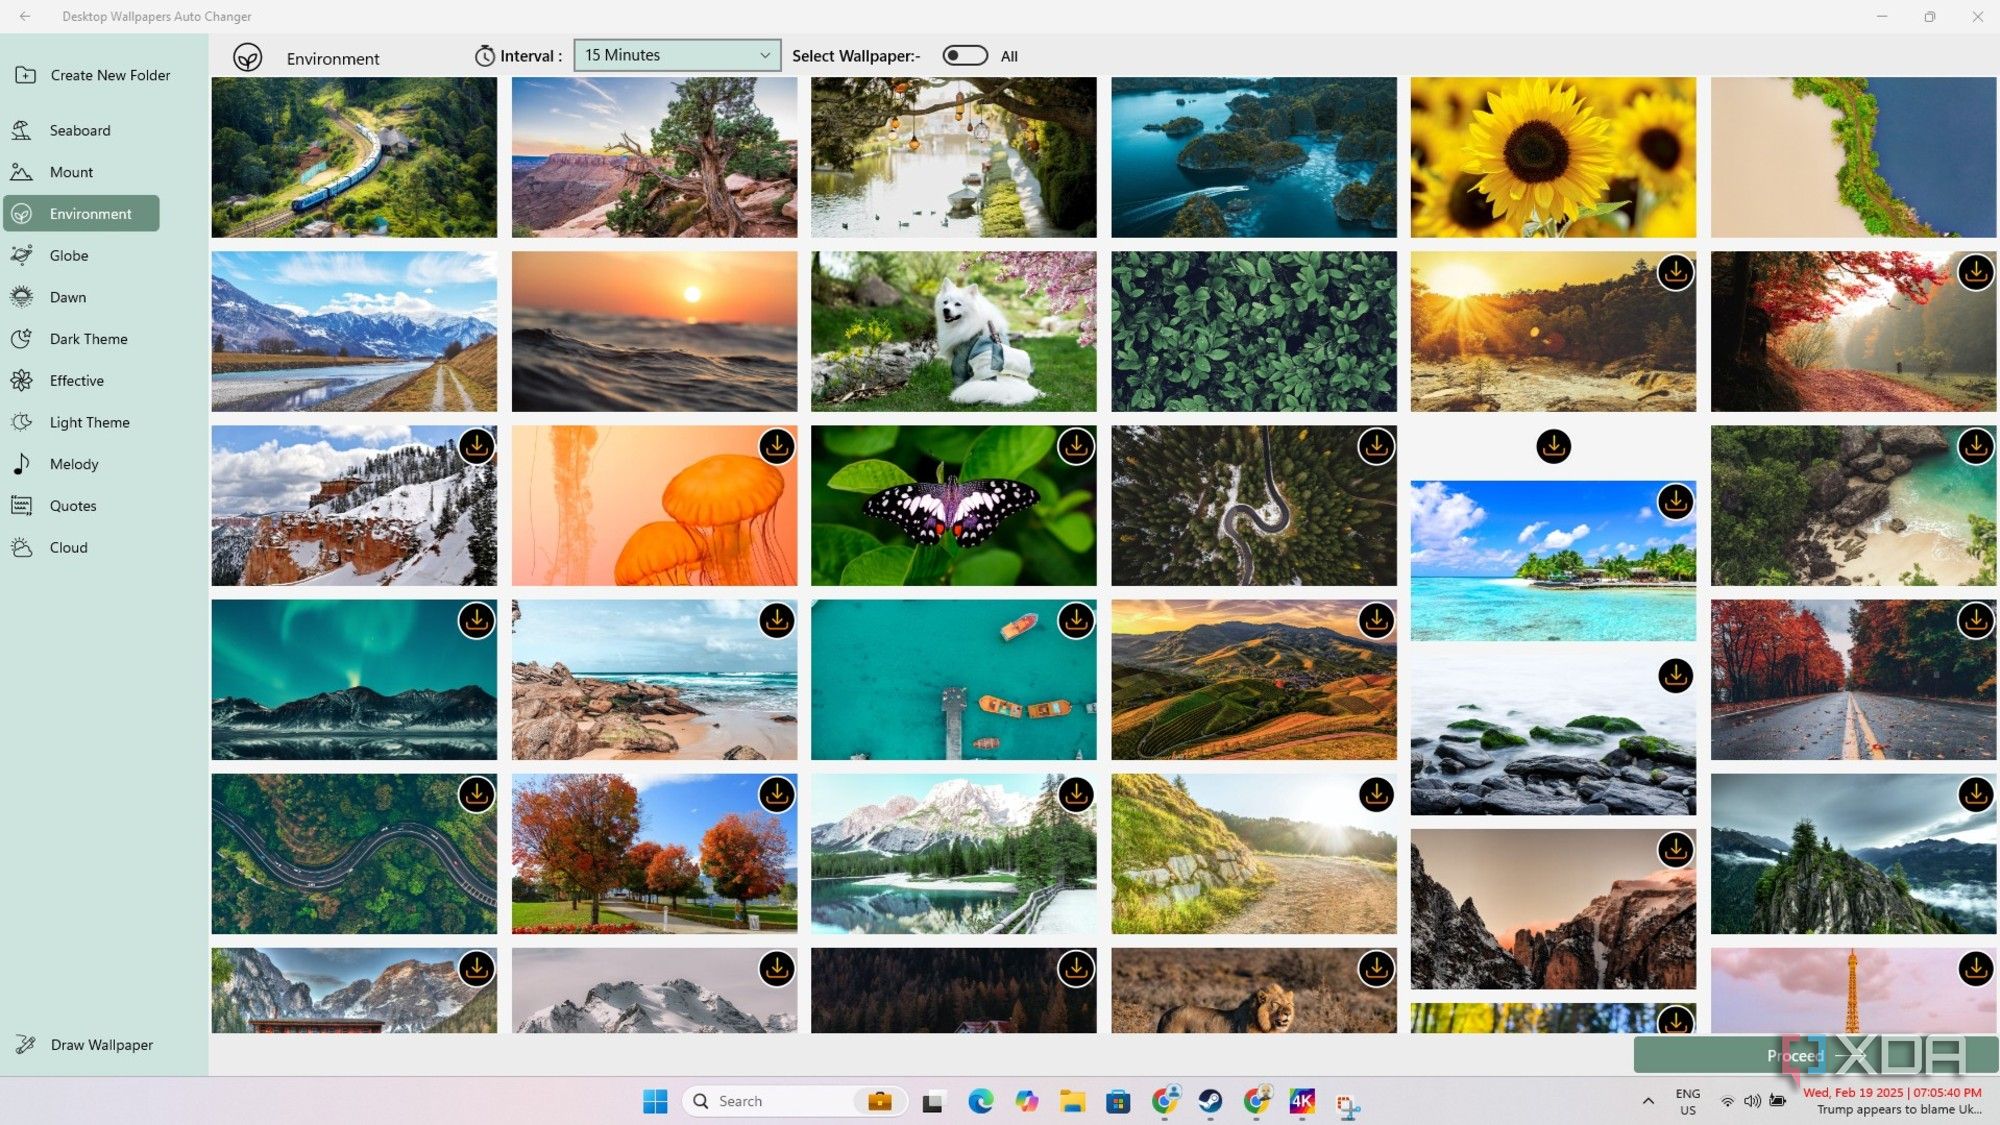Viewport: 2000px width, 1125px height.
Task: Toggle the Select Wallpaper All switch
Action: 965,56
